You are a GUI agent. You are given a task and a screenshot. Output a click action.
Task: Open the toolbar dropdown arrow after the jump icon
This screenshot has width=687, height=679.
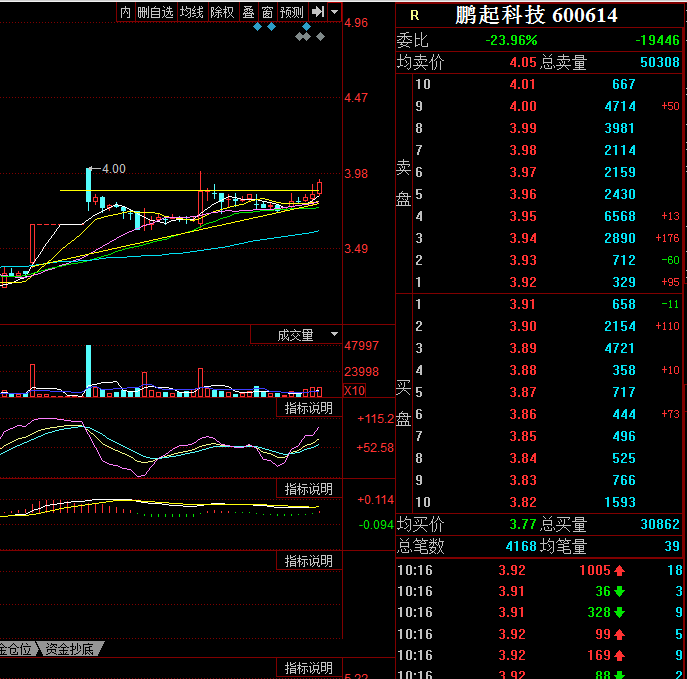335,12
